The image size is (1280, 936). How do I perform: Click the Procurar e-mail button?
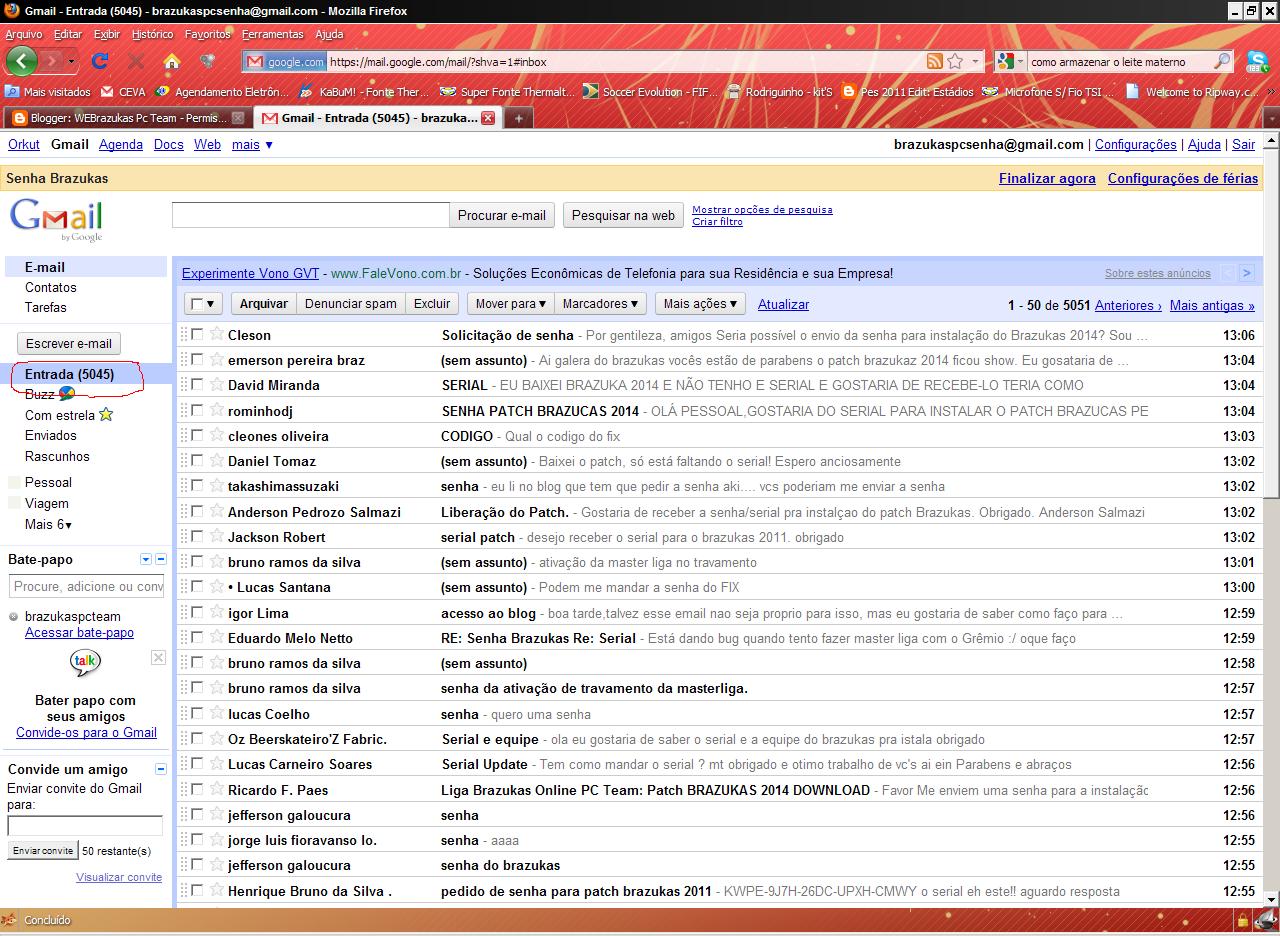pyautogui.click(x=502, y=215)
